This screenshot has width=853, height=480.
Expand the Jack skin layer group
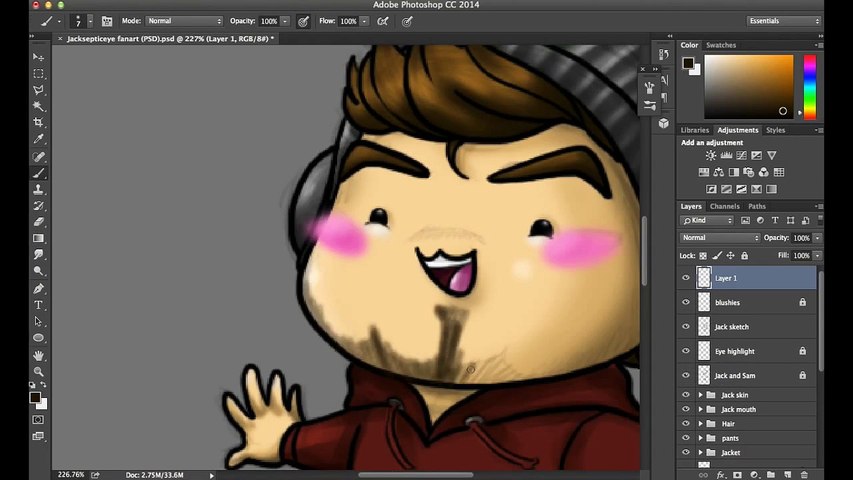click(700, 395)
